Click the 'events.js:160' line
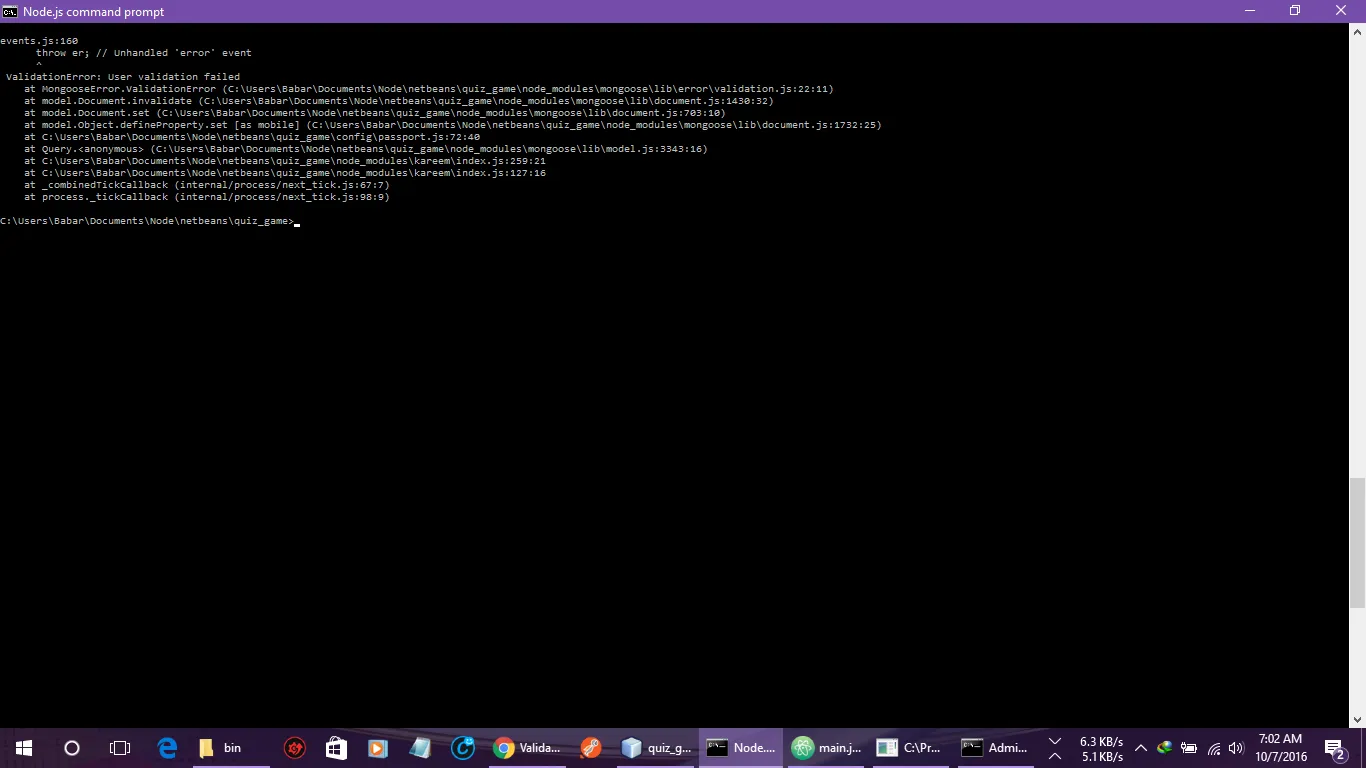The height and width of the screenshot is (768, 1366). click(39, 41)
